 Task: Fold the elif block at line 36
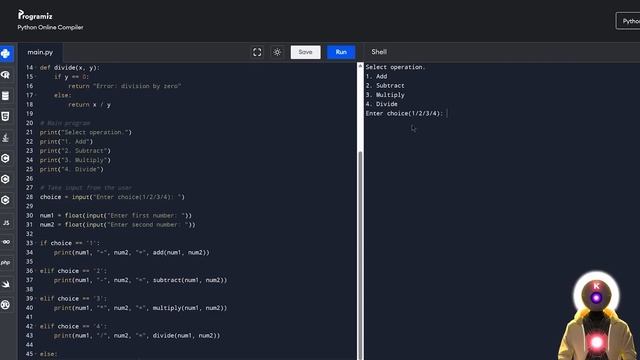(36, 271)
